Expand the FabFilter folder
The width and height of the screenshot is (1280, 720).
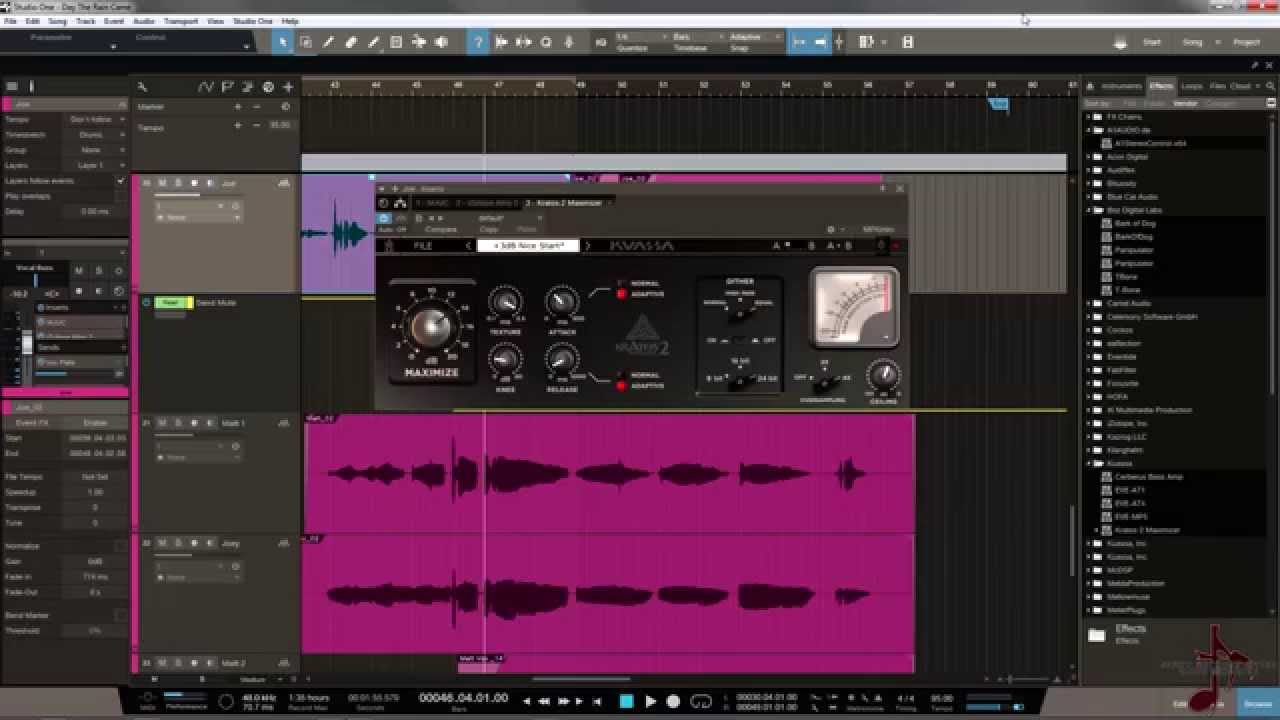coord(1090,370)
